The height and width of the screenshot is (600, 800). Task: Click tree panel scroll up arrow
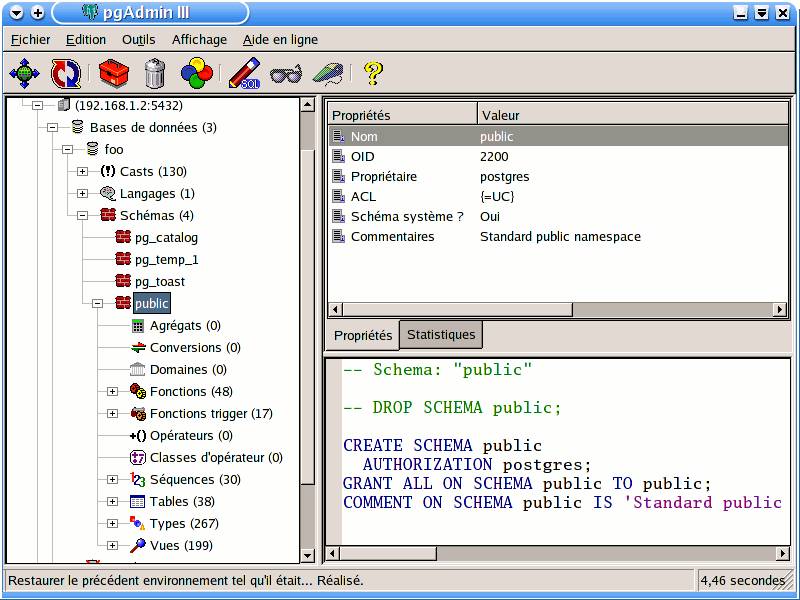point(308,105)
